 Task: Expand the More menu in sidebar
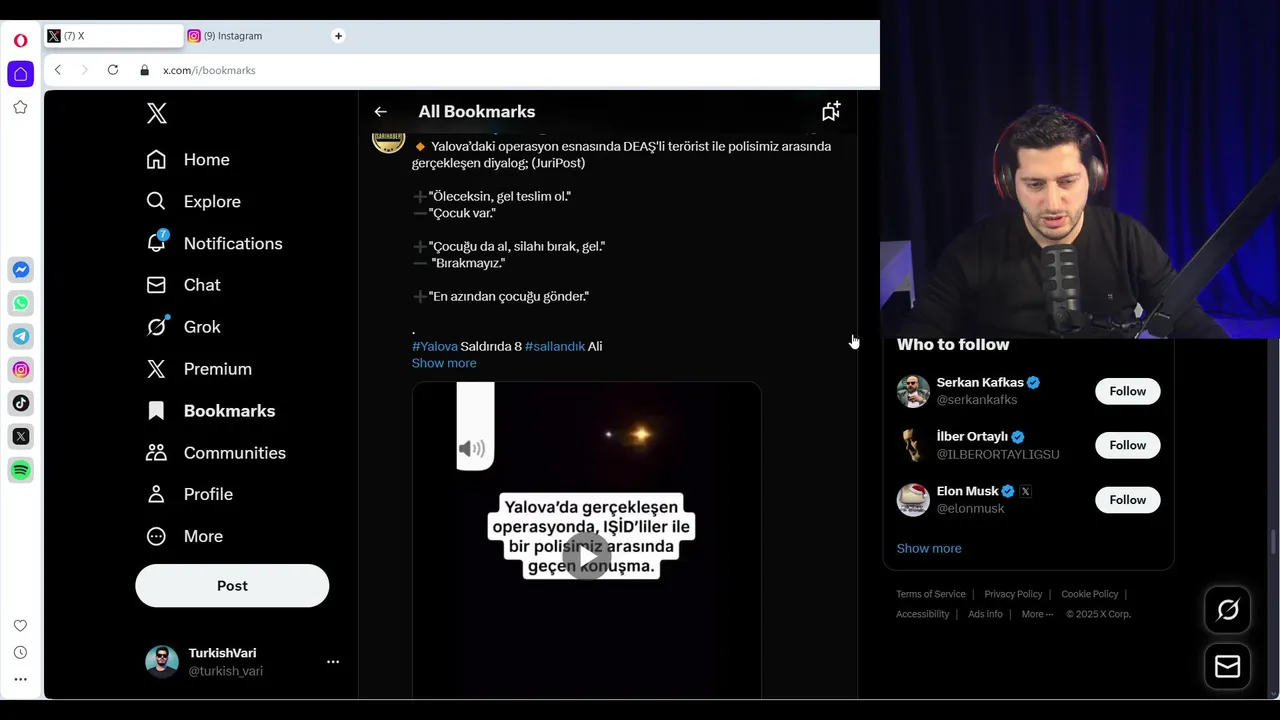pos(184,536)
